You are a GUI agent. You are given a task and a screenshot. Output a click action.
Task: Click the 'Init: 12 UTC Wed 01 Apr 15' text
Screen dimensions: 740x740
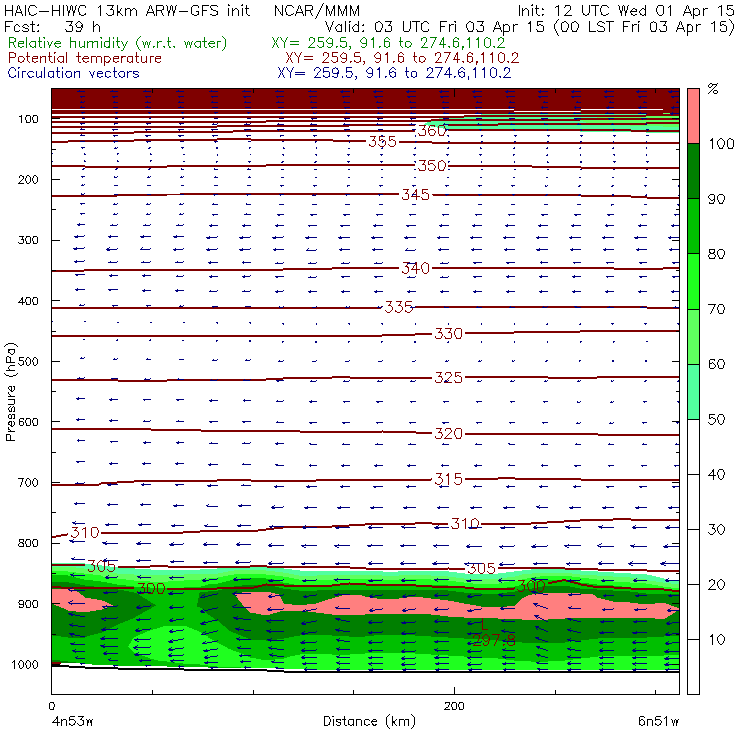[x=626, y=10]
